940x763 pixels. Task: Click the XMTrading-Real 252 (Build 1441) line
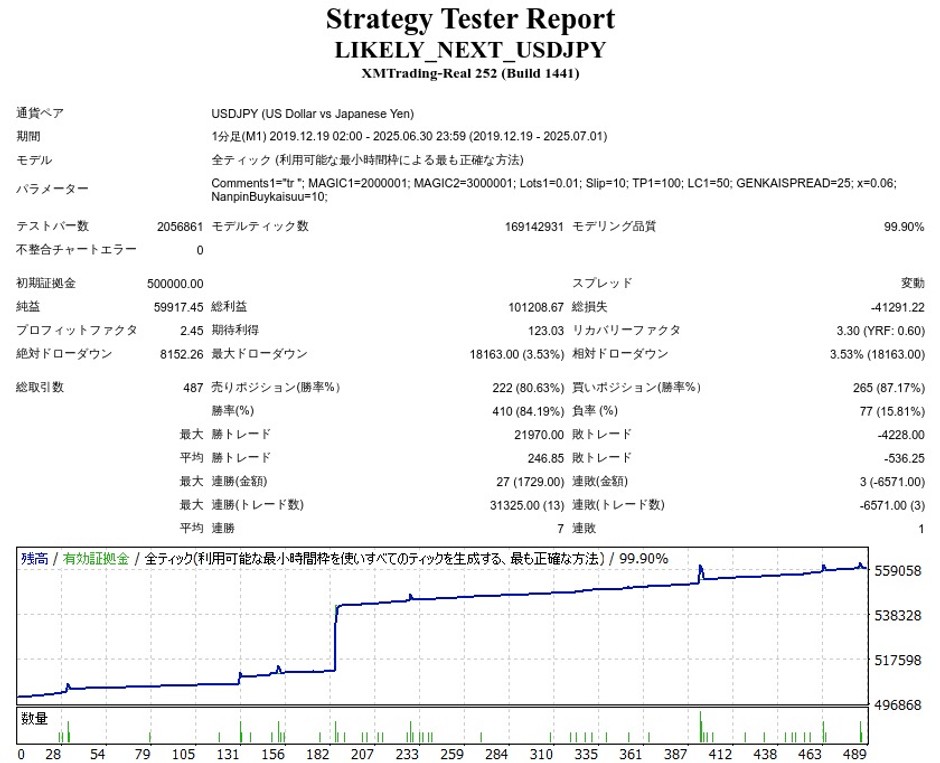click(470, 74)
